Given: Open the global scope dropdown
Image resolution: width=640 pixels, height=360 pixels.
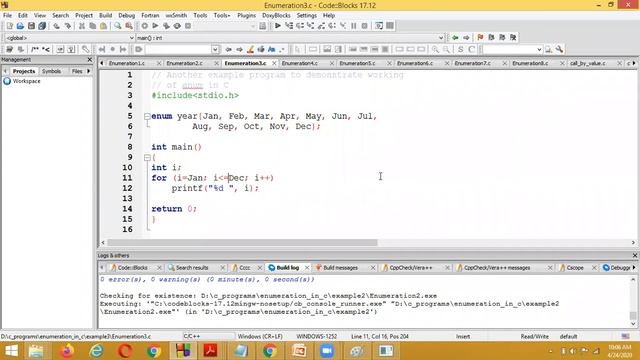Looking at the screenshot, I should click(131, 38).
